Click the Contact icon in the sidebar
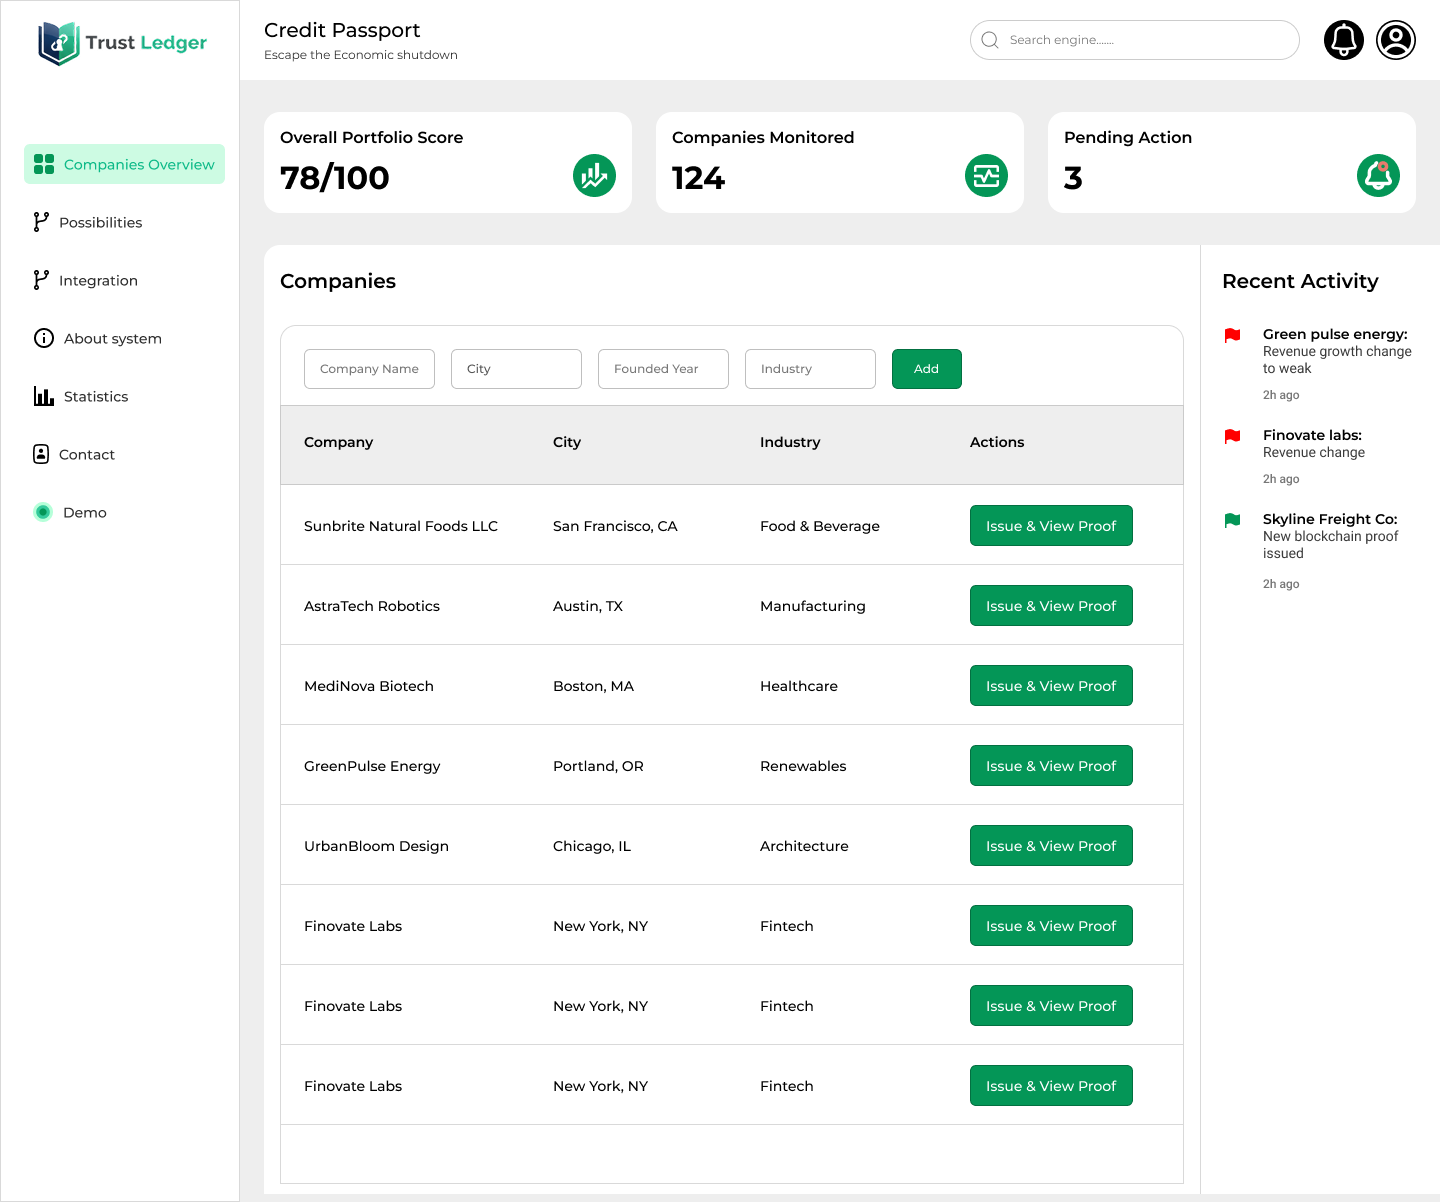The image size is (1440, 1202). tap(40, 454)
